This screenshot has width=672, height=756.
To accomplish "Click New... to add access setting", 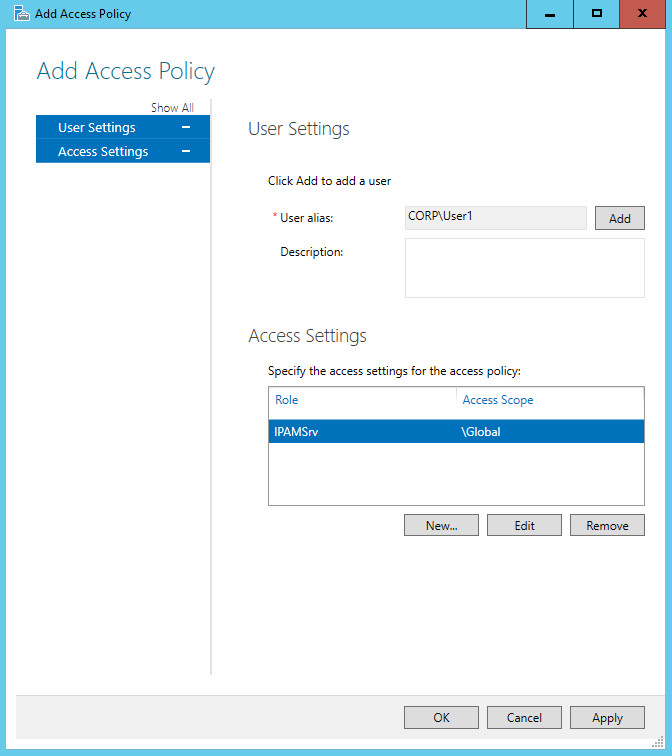I will point(441,525).
